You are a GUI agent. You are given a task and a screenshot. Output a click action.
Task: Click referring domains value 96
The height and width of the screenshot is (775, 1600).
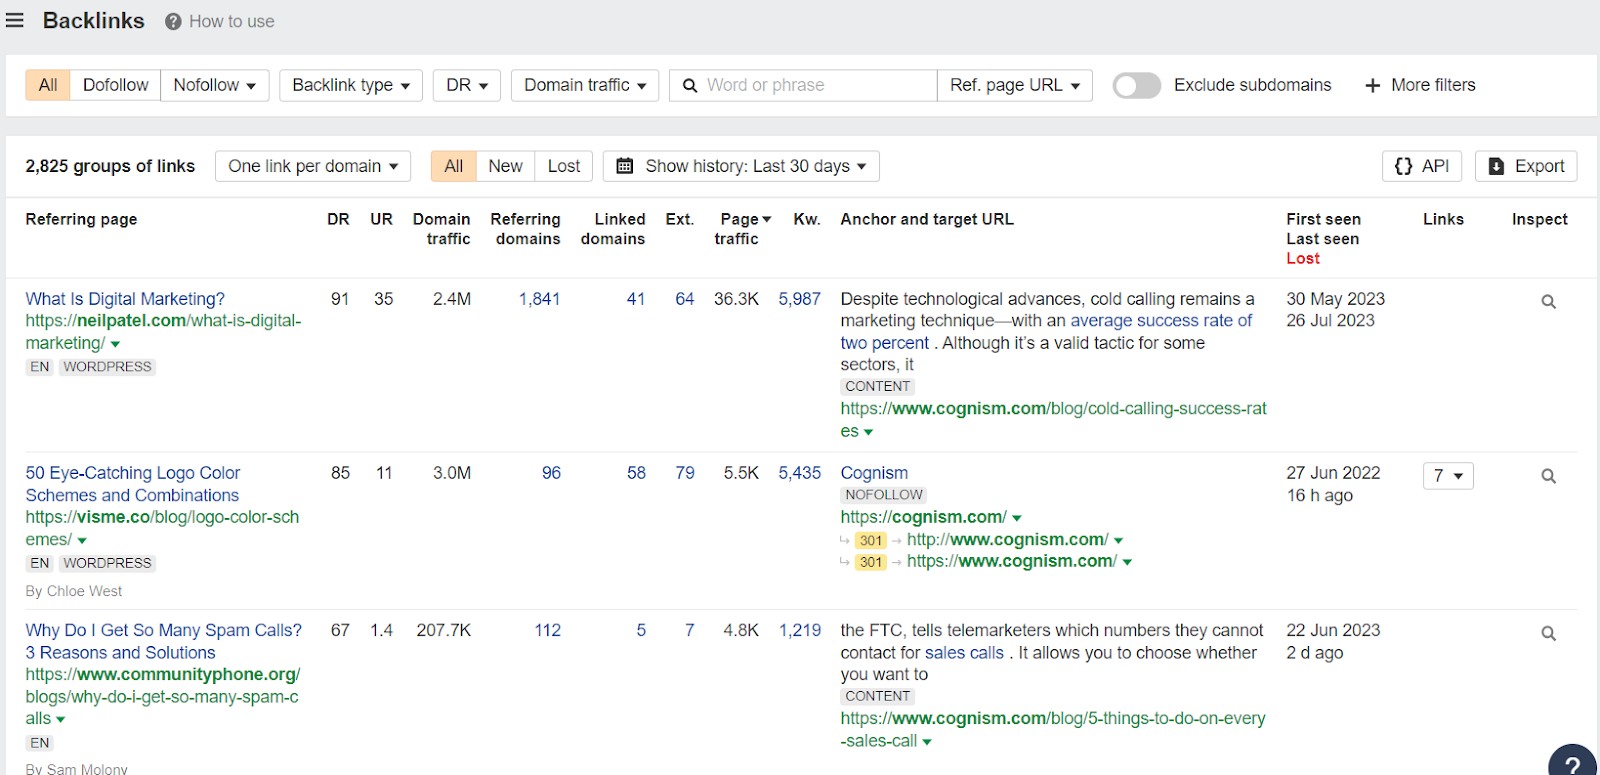click(551, 473)
